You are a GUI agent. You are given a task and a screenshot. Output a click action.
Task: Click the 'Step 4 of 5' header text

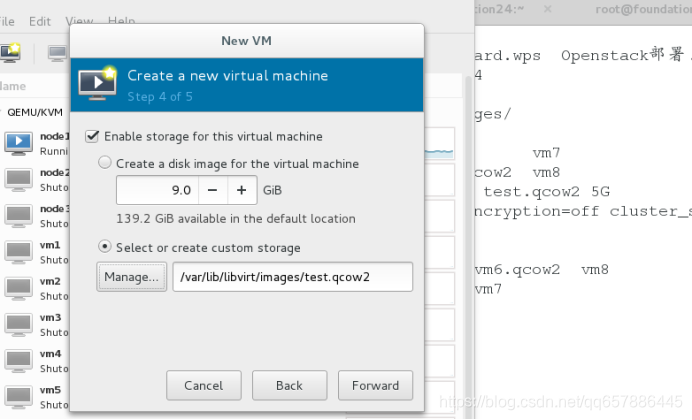click(160, 97)
